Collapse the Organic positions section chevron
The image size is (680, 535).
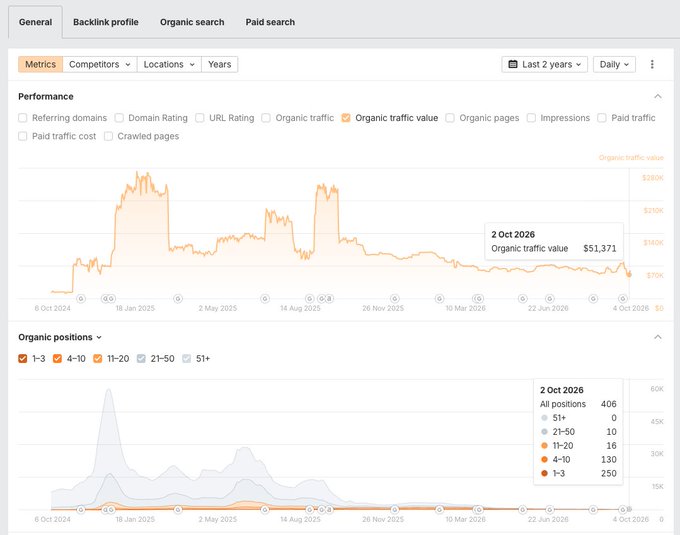pos(658,337)
